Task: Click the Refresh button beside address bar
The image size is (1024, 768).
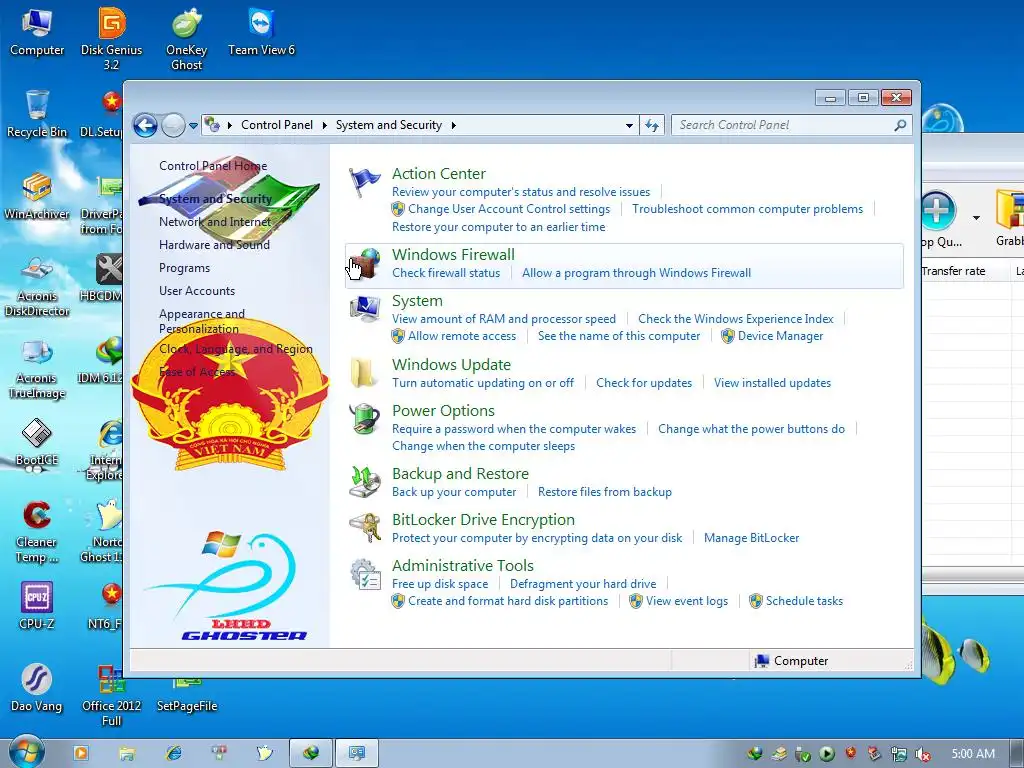Action: pyautogui.click(x=652, y=125)
